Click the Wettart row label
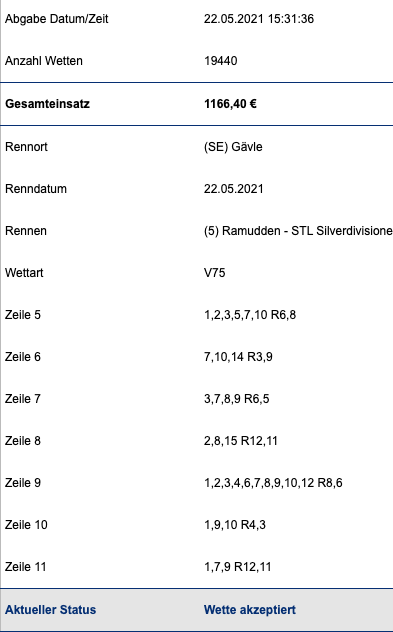The image size is (393, 632). pyautogui.click(x=24, y=273)
